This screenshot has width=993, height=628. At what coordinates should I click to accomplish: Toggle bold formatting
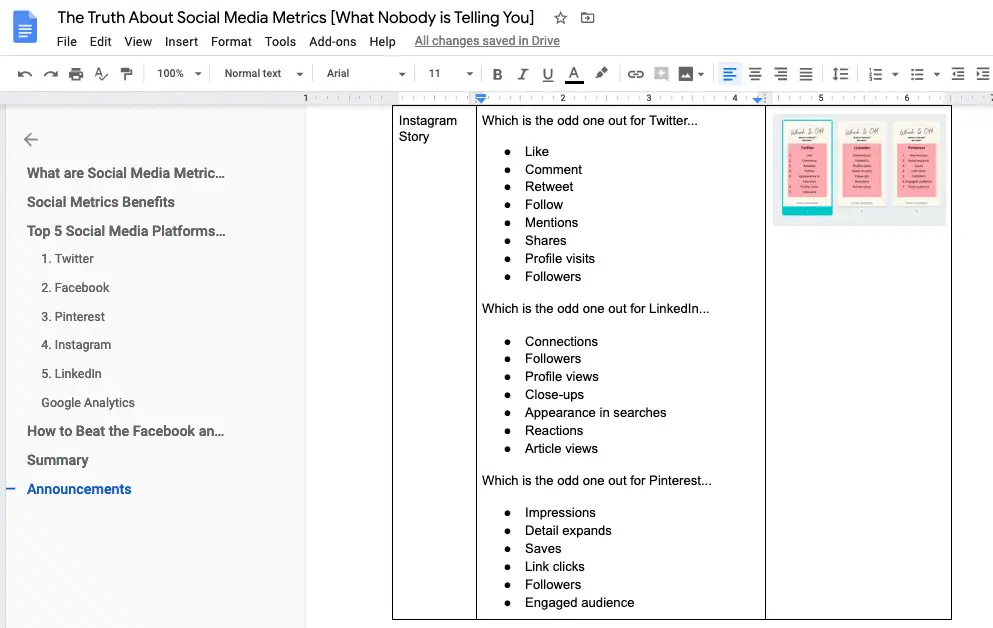click(497, 74)
